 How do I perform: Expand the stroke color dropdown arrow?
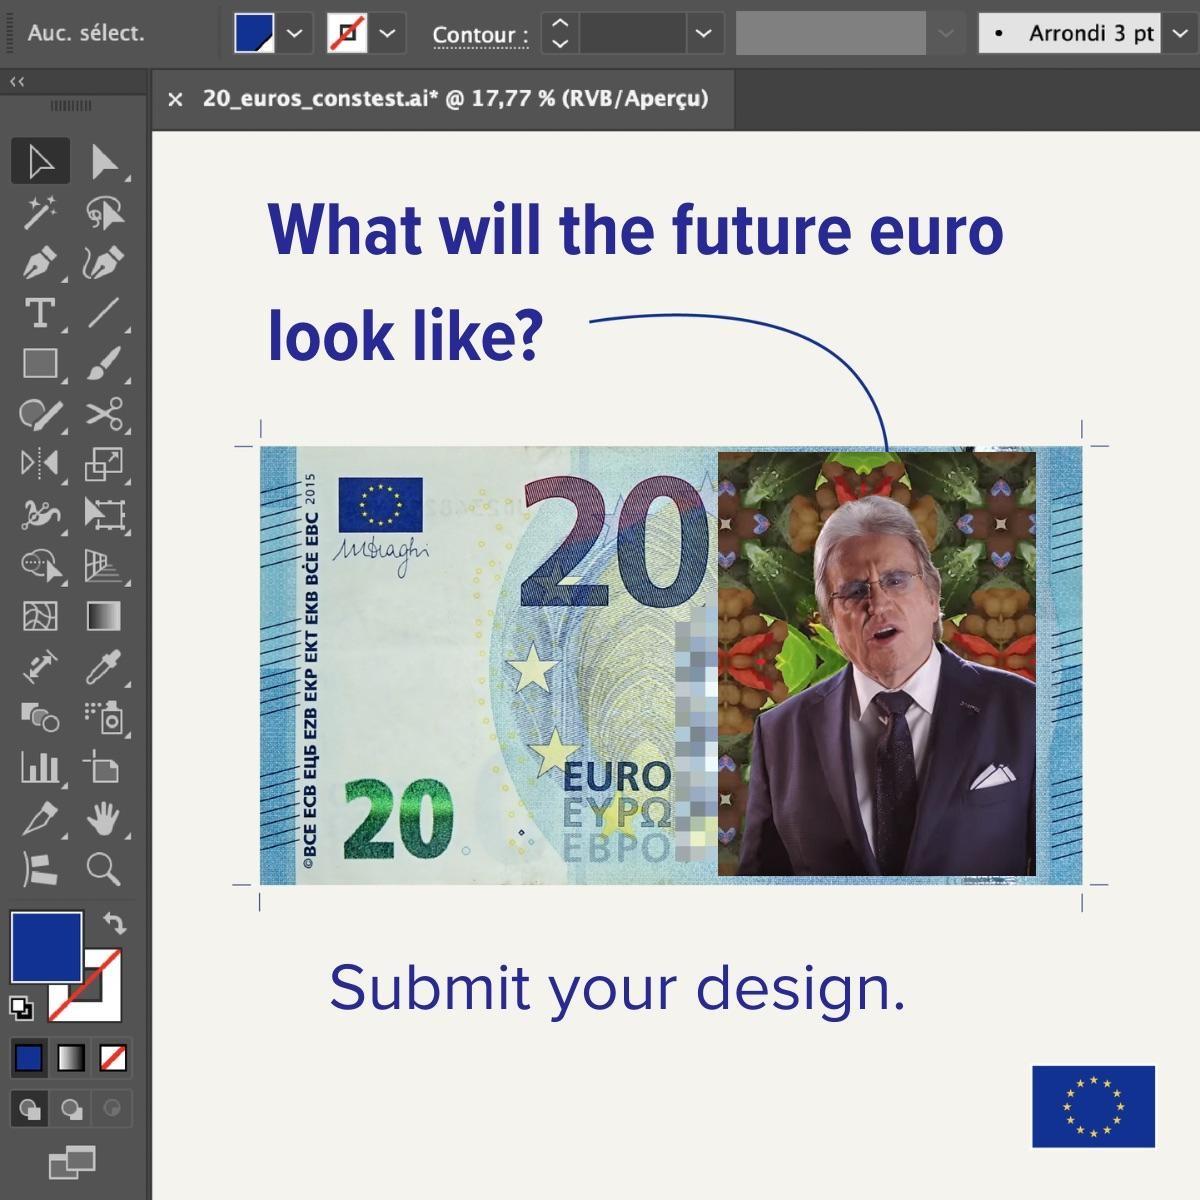tap(387, 34)
